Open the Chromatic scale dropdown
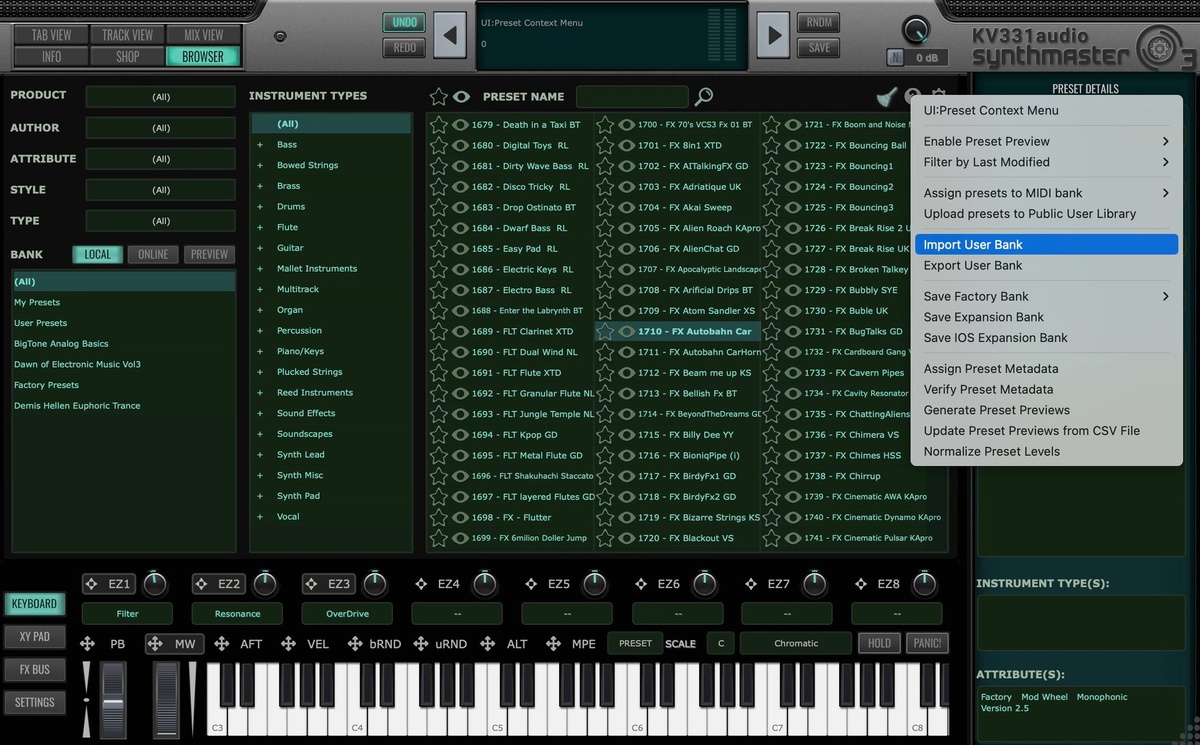 point(796,643)
